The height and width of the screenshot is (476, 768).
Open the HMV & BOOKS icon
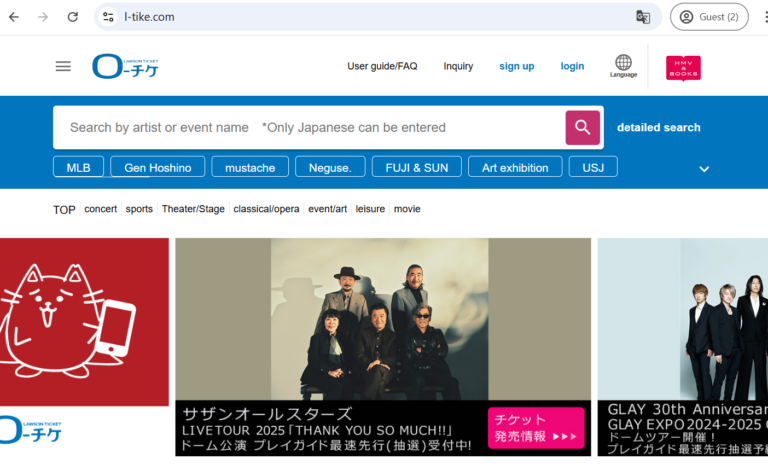click(x=683, y=67)
